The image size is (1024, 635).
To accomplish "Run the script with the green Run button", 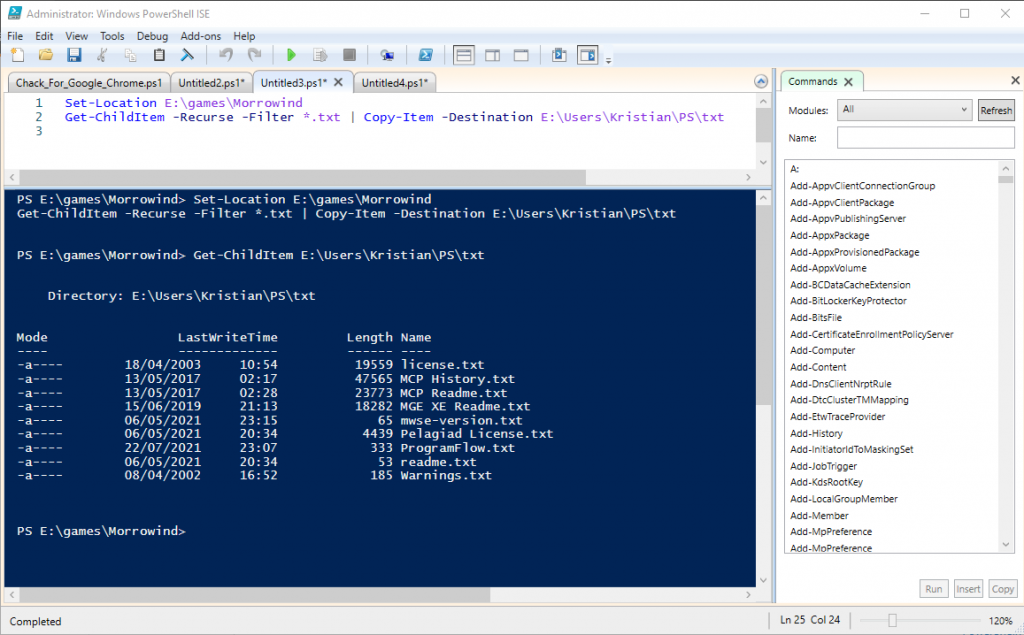I will pyautogui.click(x=291, y=55).
